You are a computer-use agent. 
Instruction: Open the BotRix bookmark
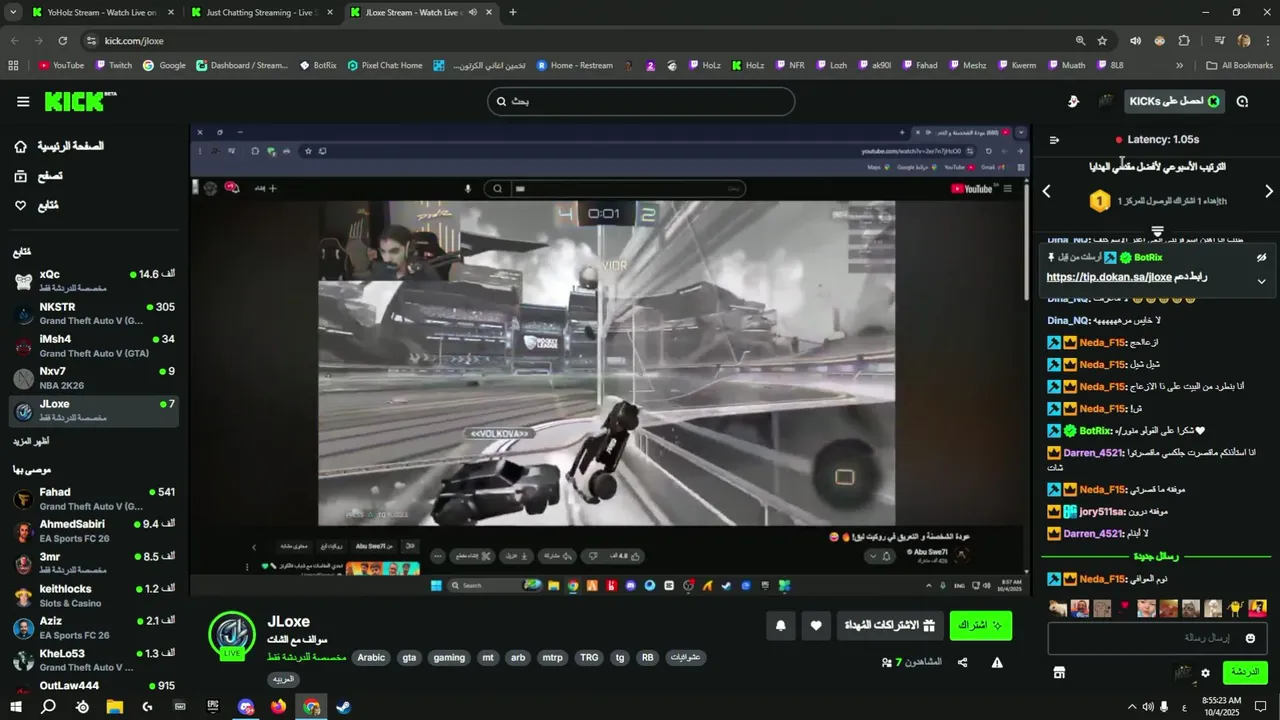318,65
